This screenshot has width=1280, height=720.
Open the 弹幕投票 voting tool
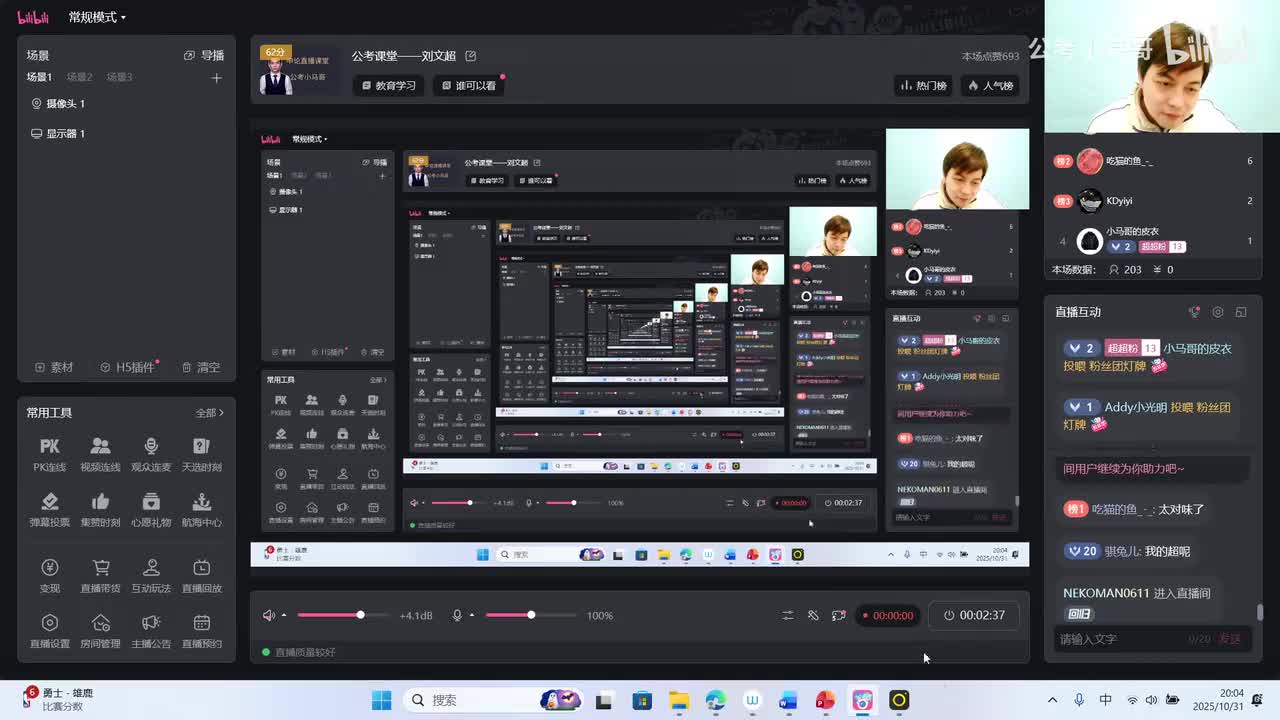[x=50, y=509]
